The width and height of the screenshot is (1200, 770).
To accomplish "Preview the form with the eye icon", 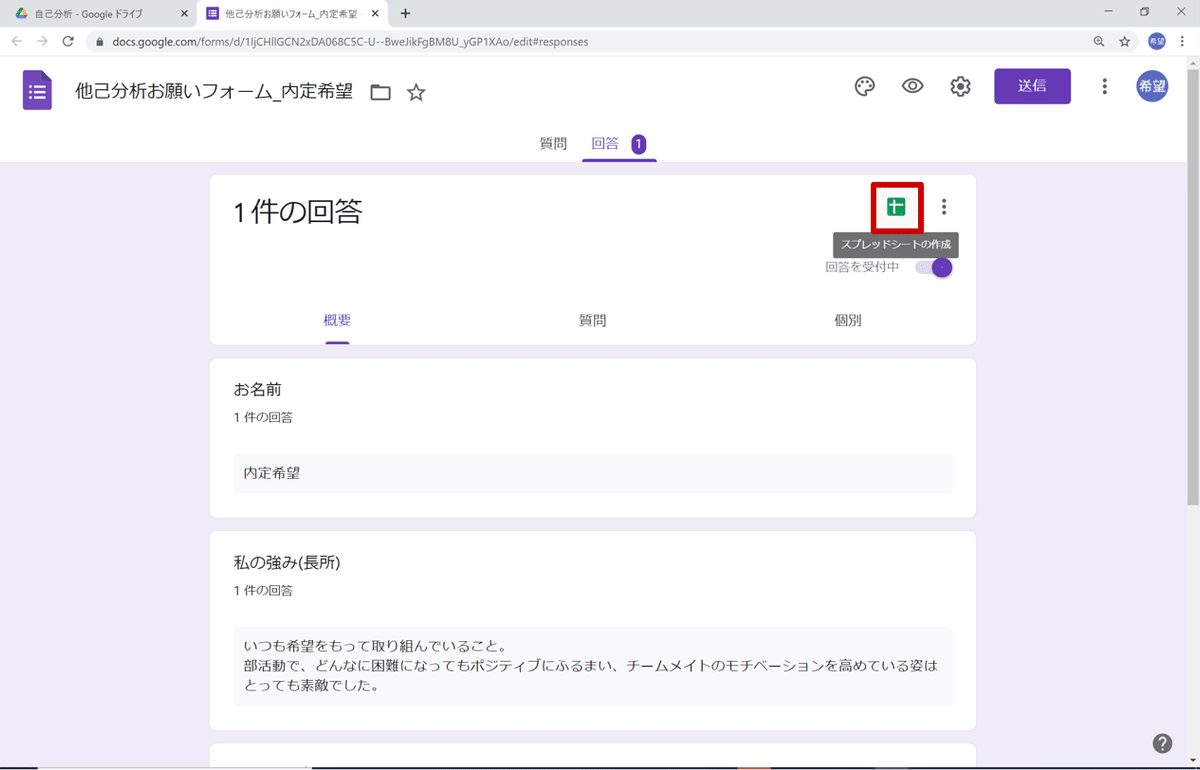I will [912, 86].
